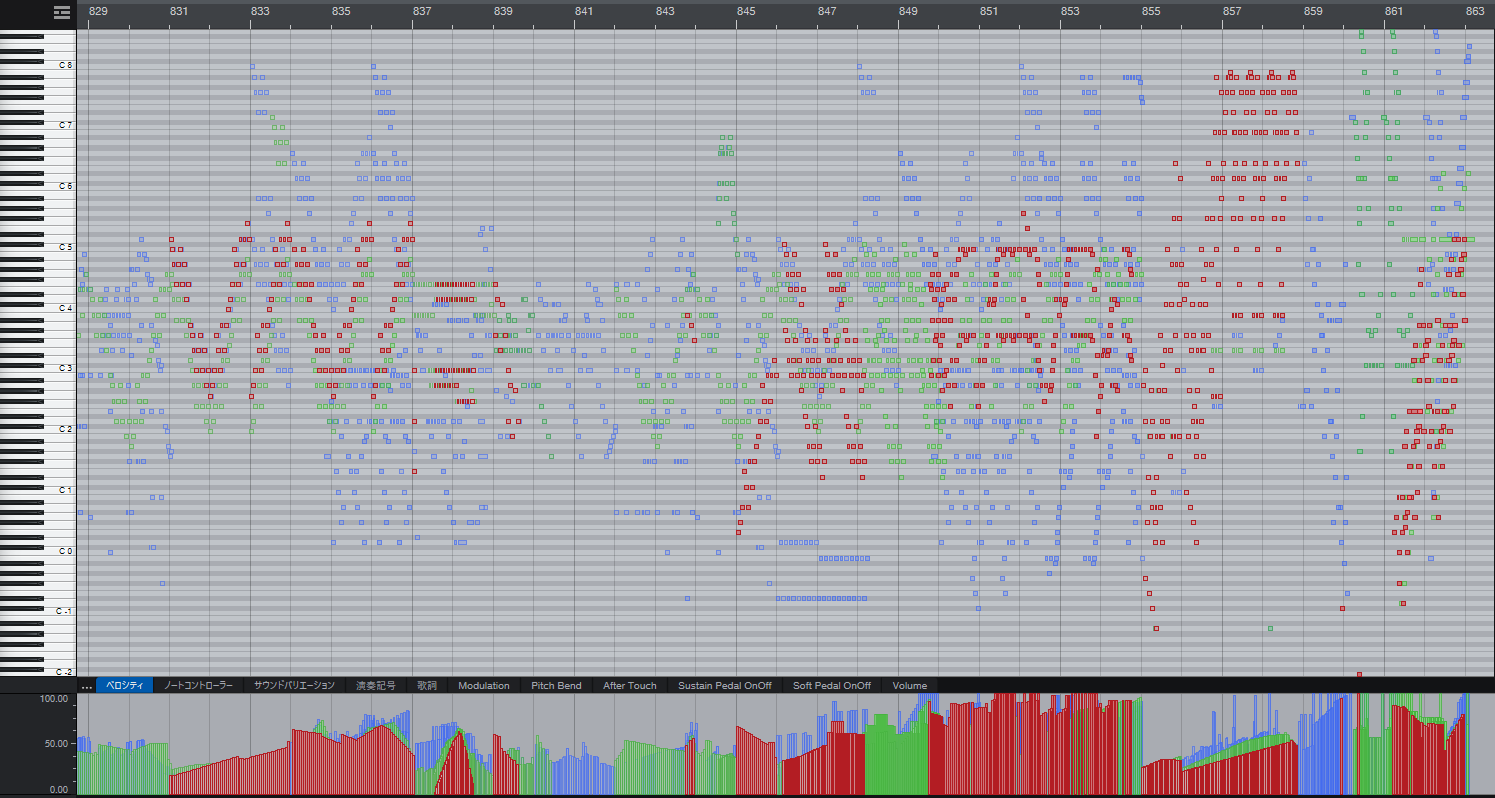Click measure 861 on the timeline ruler

[1392, 12]
